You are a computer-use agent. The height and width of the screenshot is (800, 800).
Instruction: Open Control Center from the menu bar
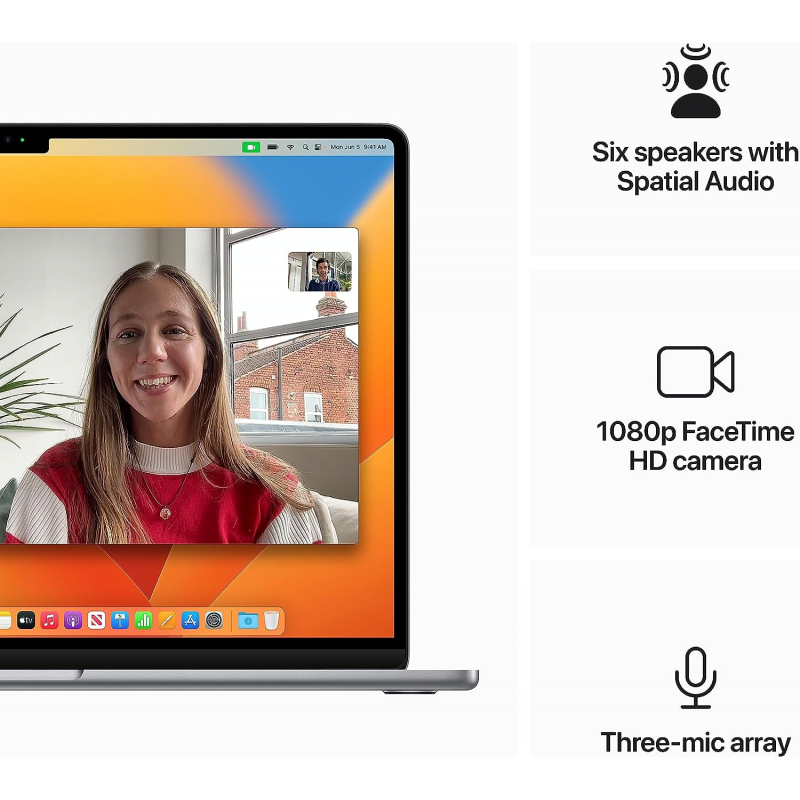click(x=318, y=147)
